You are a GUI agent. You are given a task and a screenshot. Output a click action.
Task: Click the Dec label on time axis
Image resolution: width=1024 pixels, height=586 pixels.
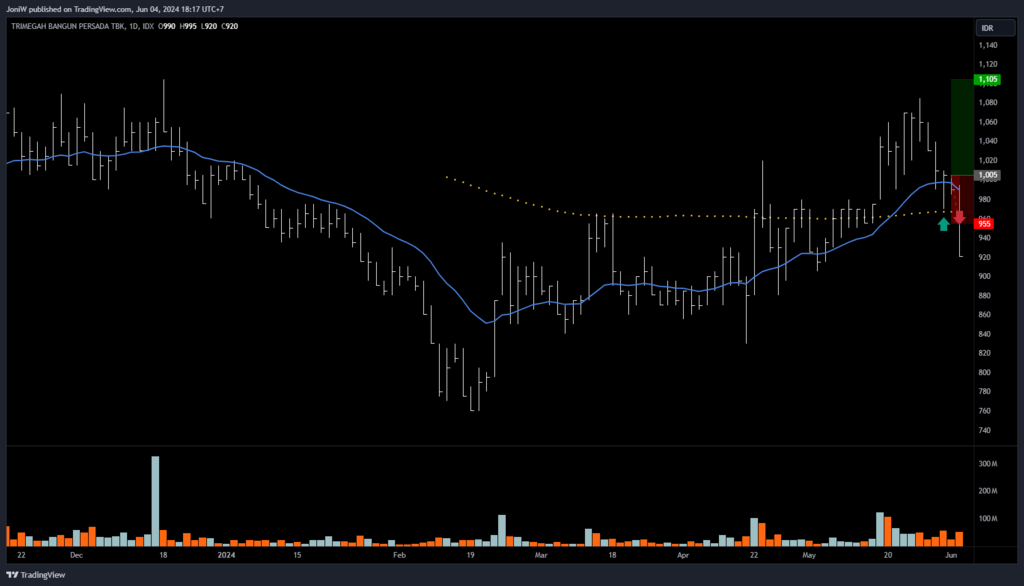[76, 553]
